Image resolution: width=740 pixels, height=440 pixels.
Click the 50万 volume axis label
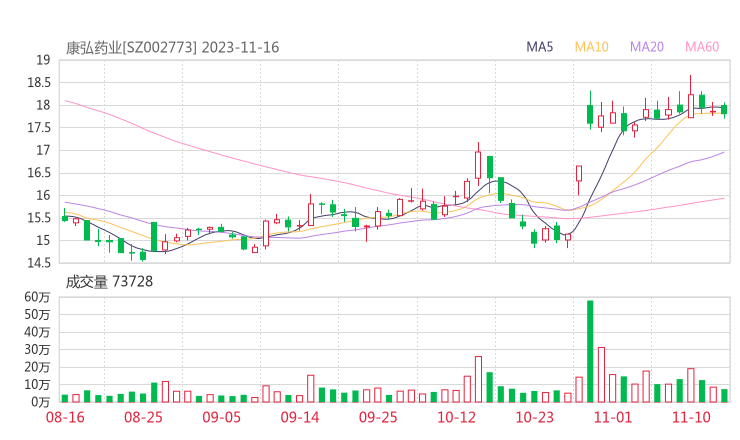coord(37,314)
